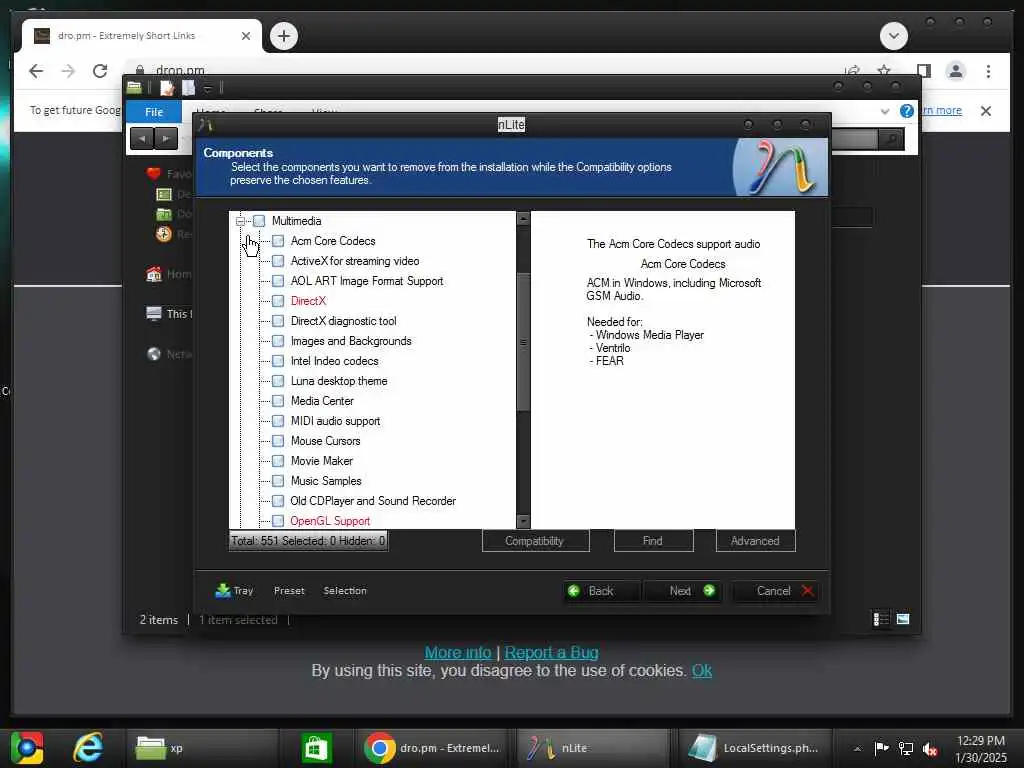Check the Multimedia parent checkbox

(x=259, y=221)
